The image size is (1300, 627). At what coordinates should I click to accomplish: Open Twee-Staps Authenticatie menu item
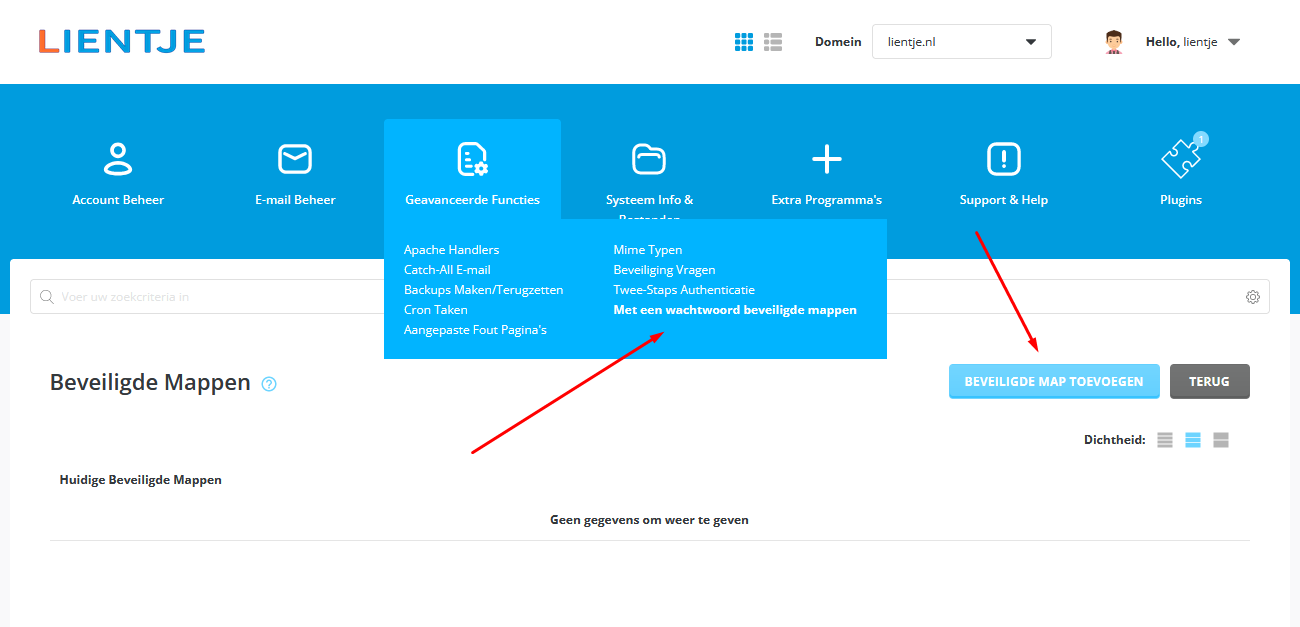pos(684,290)
